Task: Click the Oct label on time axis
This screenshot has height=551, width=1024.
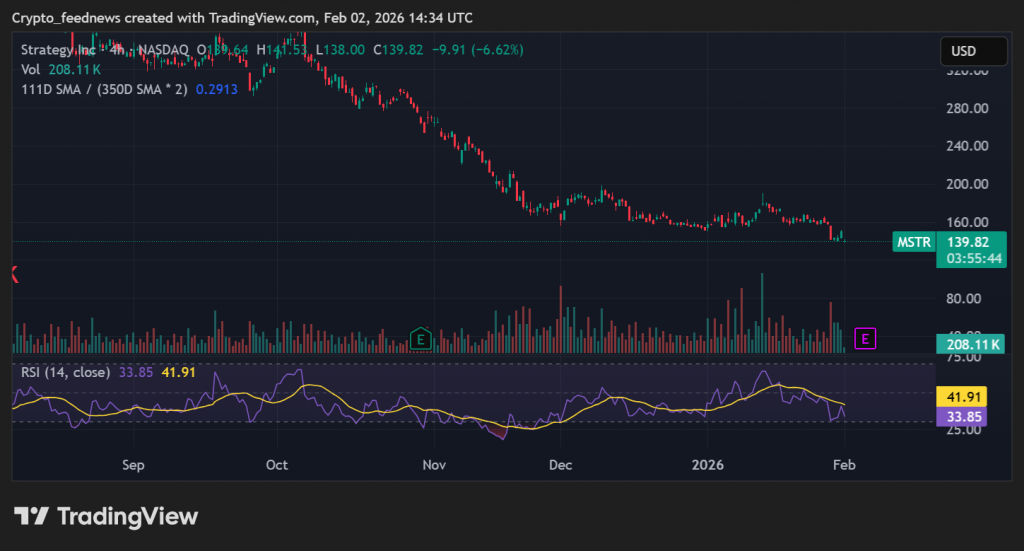Action: 277,465
